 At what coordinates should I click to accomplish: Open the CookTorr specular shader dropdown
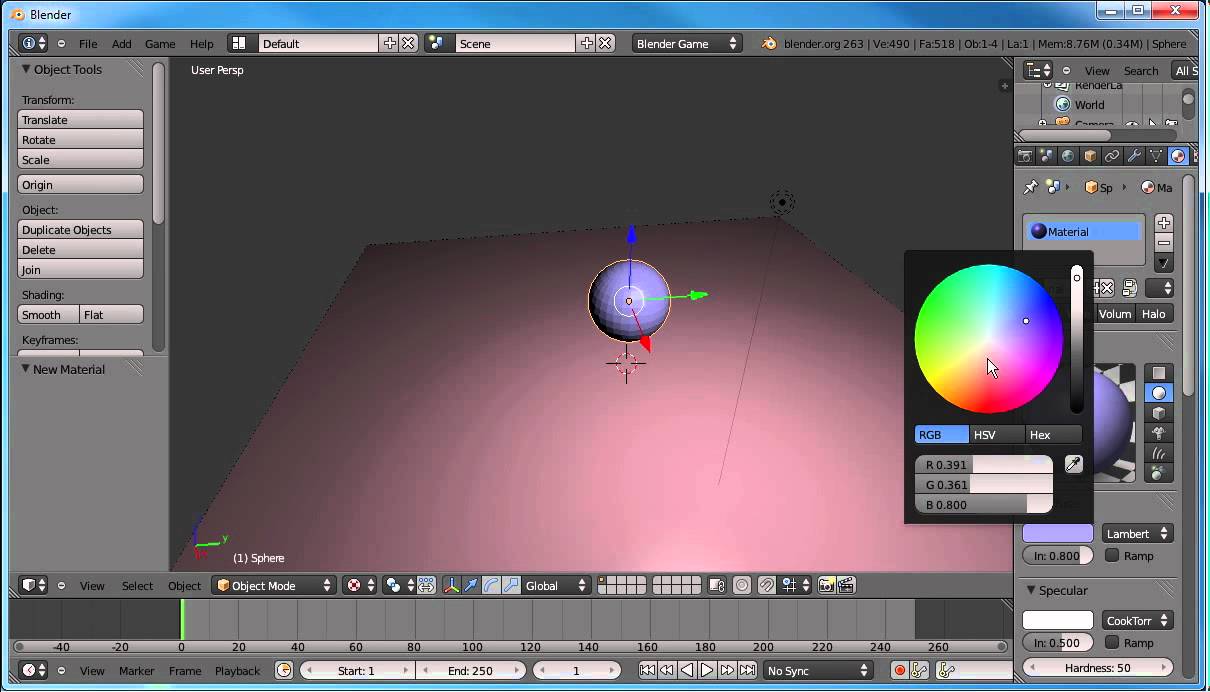pyautogui.click(x=1137, y=620)
